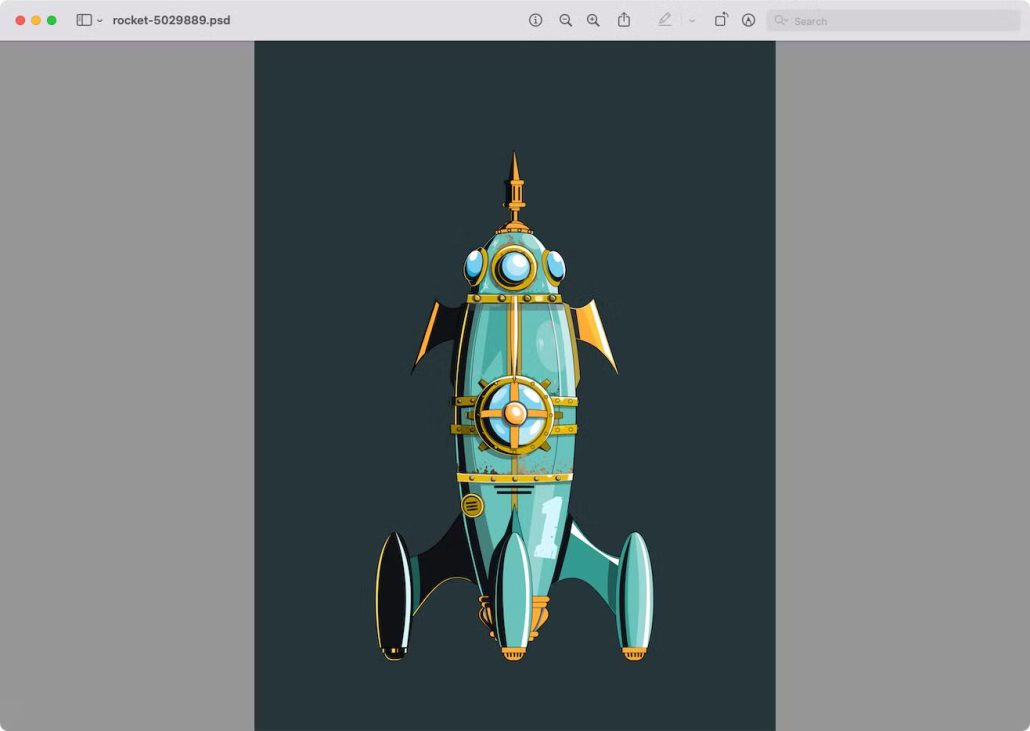Click inside the Search text field
The image size is (1030, 731).
pos(890,20)
